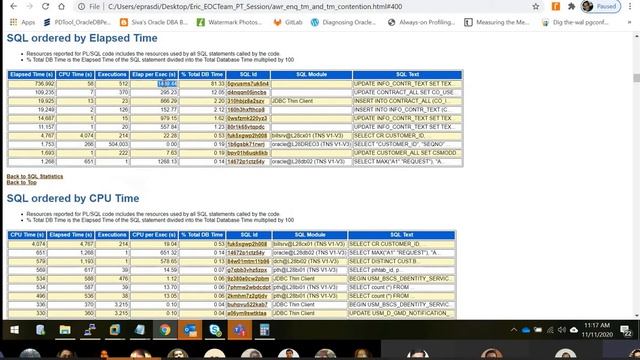Open SQL Id link in SELECT "CUSTOMER_ID", "SEQNO" row

tap(246, 144)
